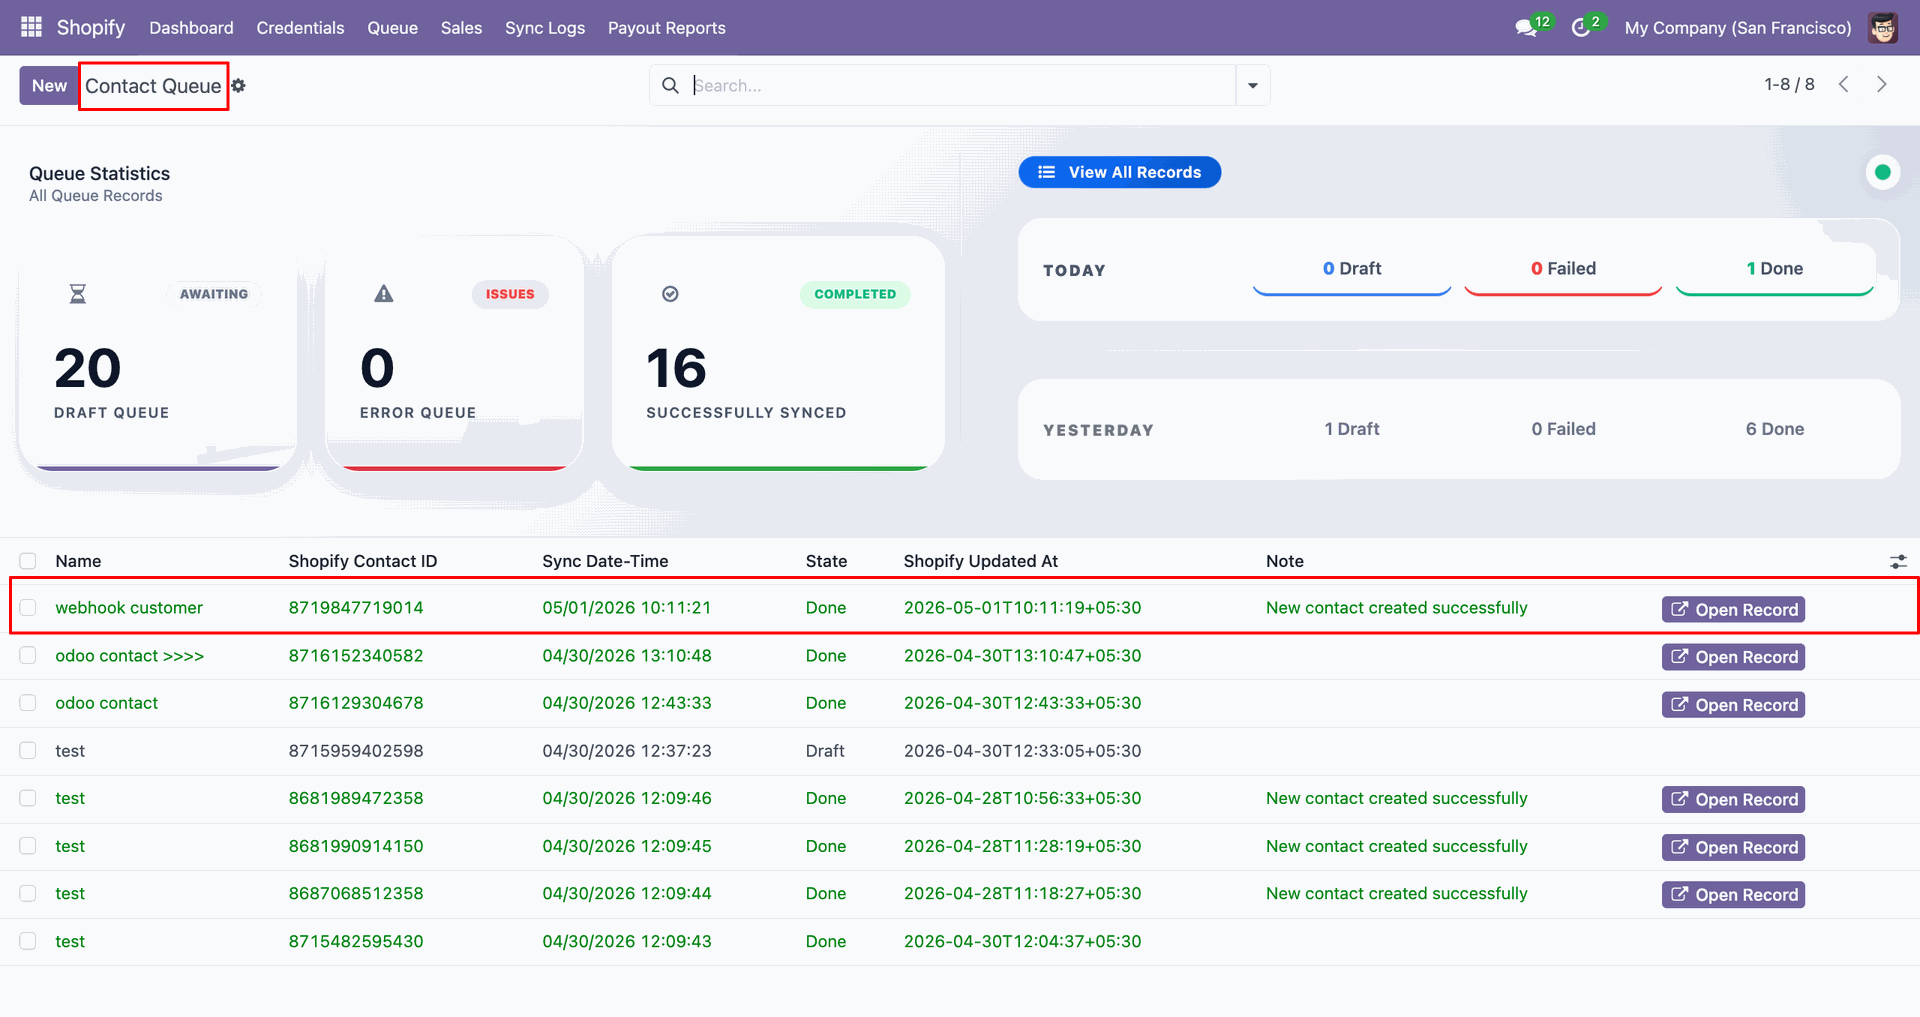Tick the checkbox for row 8681989472358
This screenshot has width=1920, height=1017.
point(28,798)
